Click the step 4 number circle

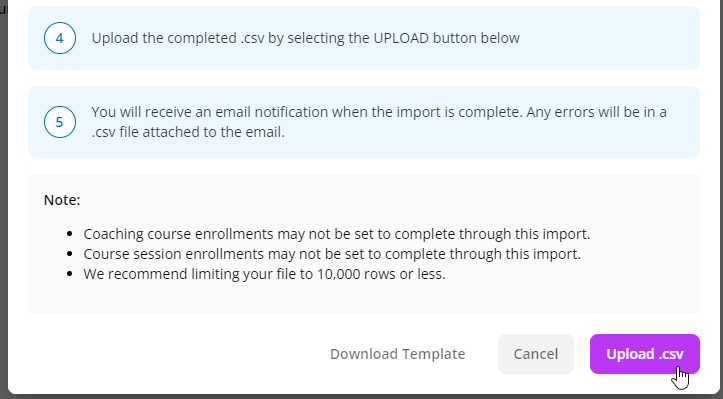[60, 38]
